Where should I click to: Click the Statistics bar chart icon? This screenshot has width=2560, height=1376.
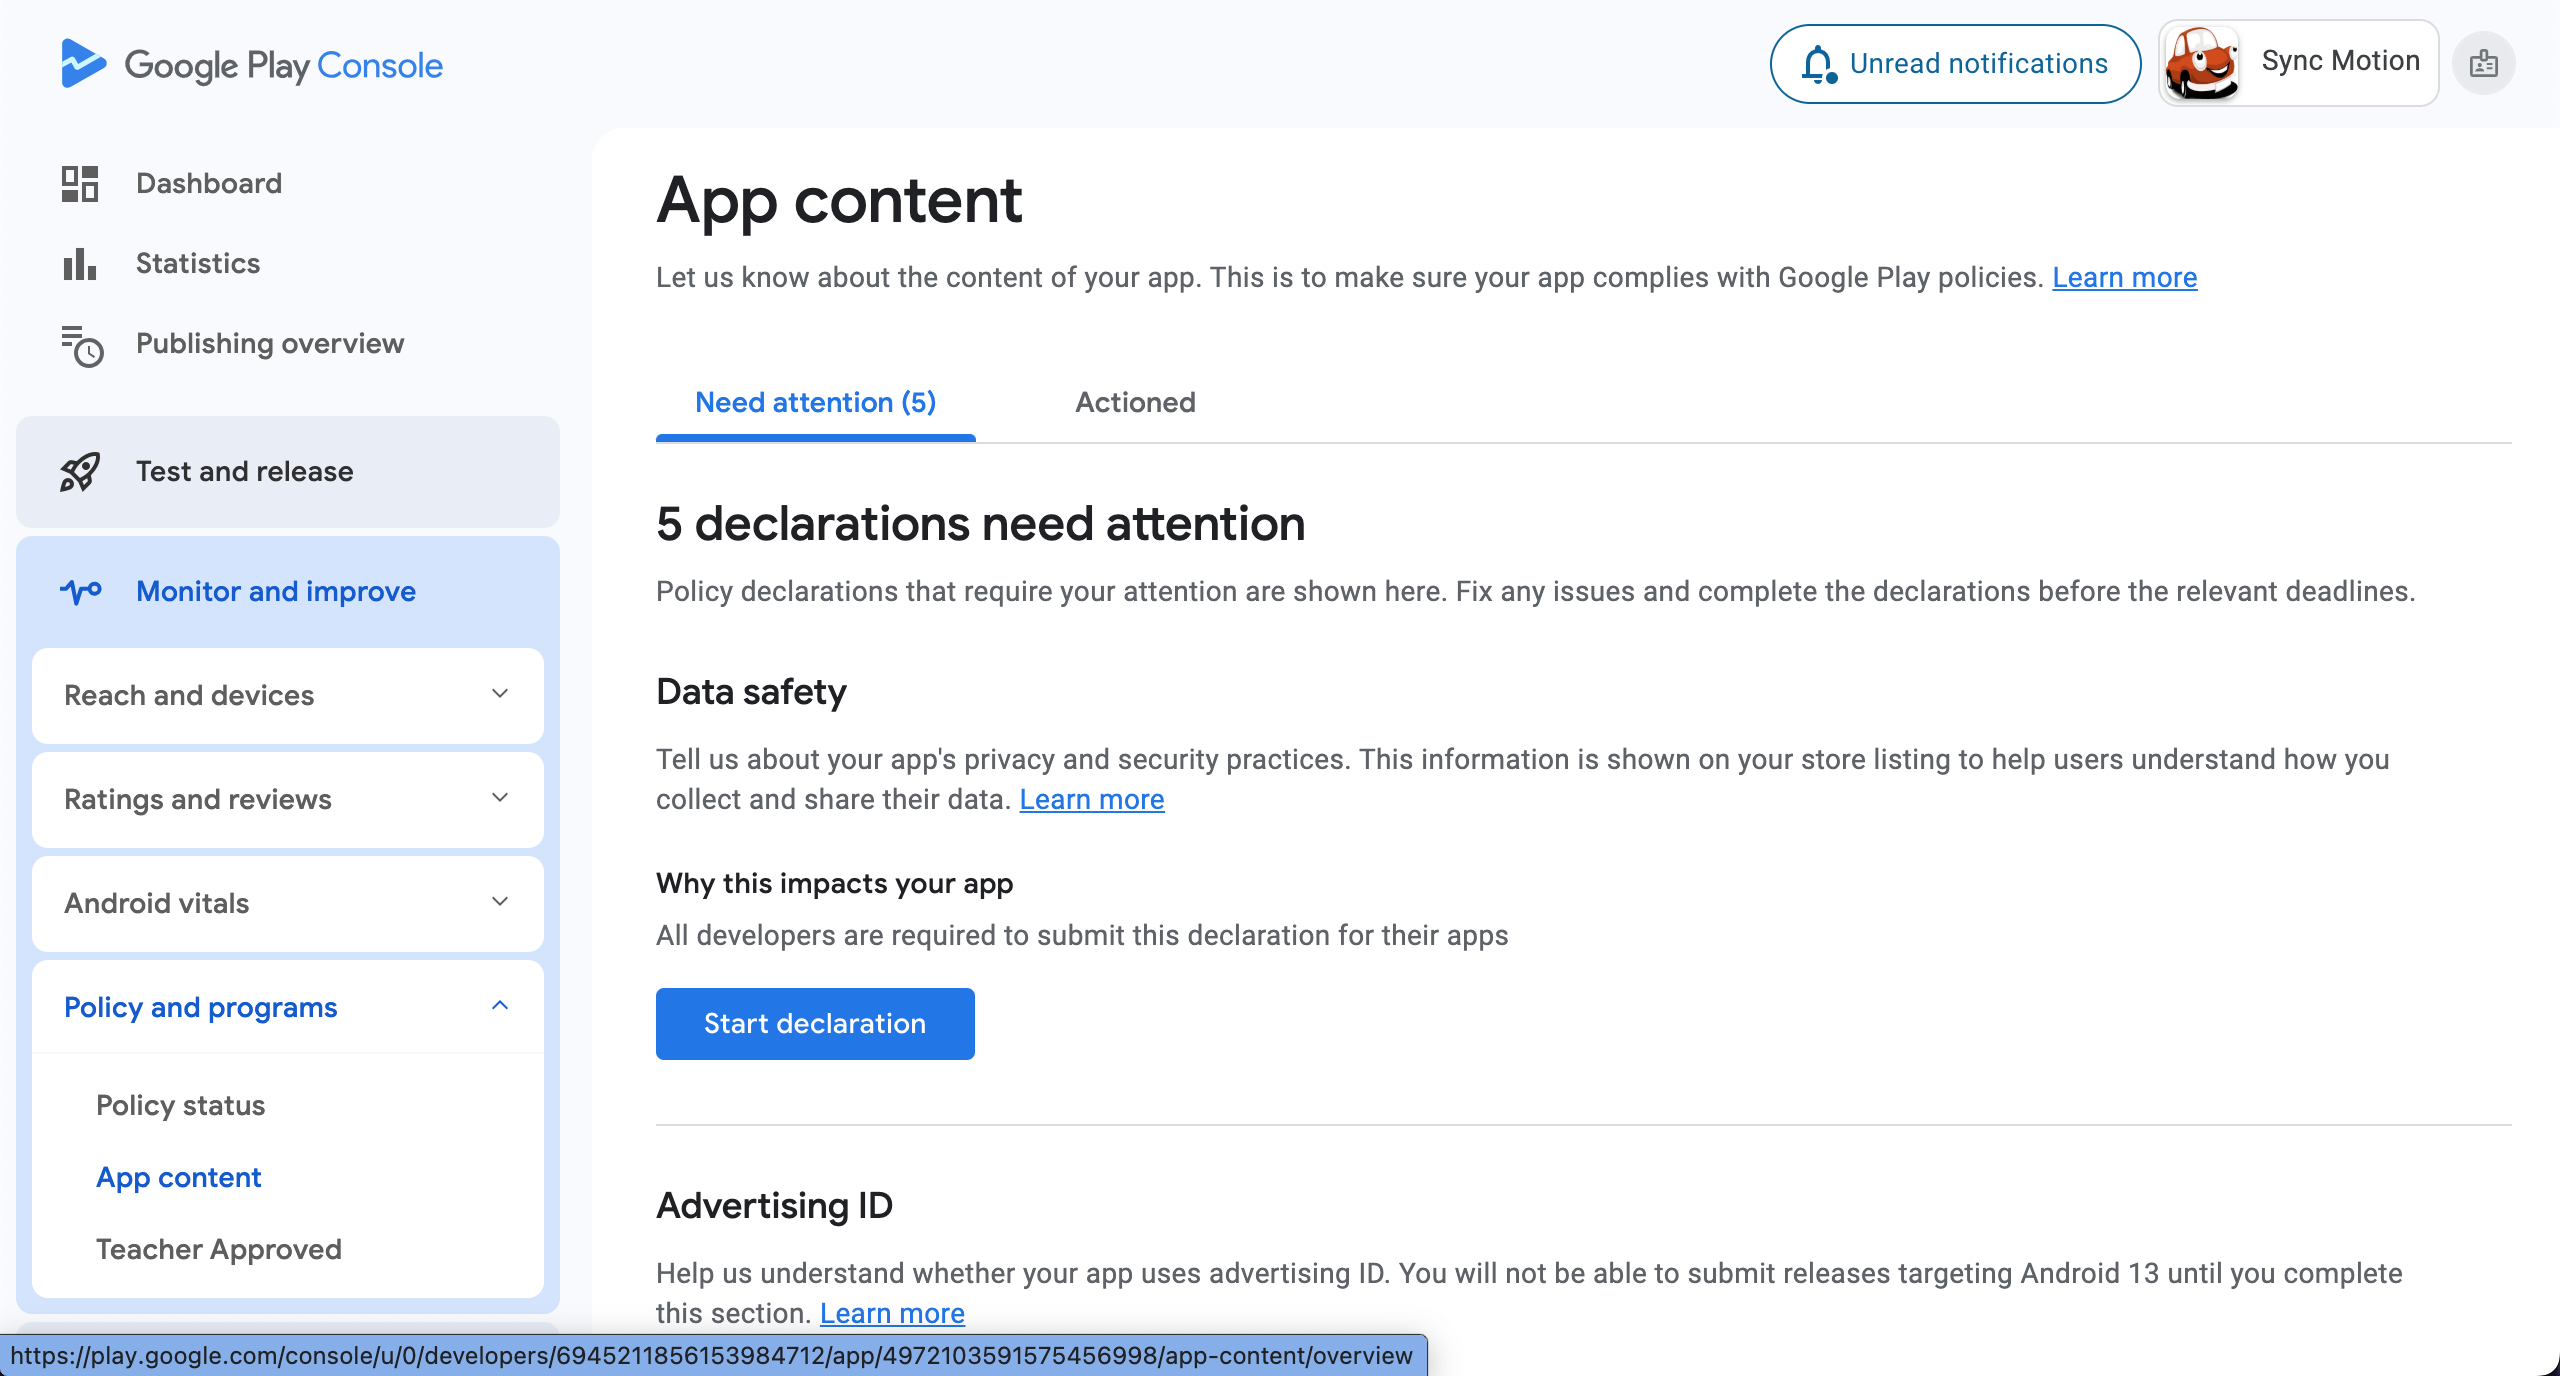[x=80, y=264]
